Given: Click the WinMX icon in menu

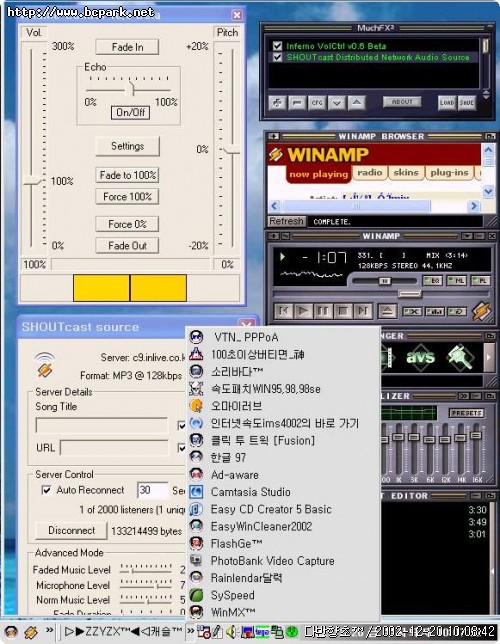Looking at the screenshot, I should point(196,612).
